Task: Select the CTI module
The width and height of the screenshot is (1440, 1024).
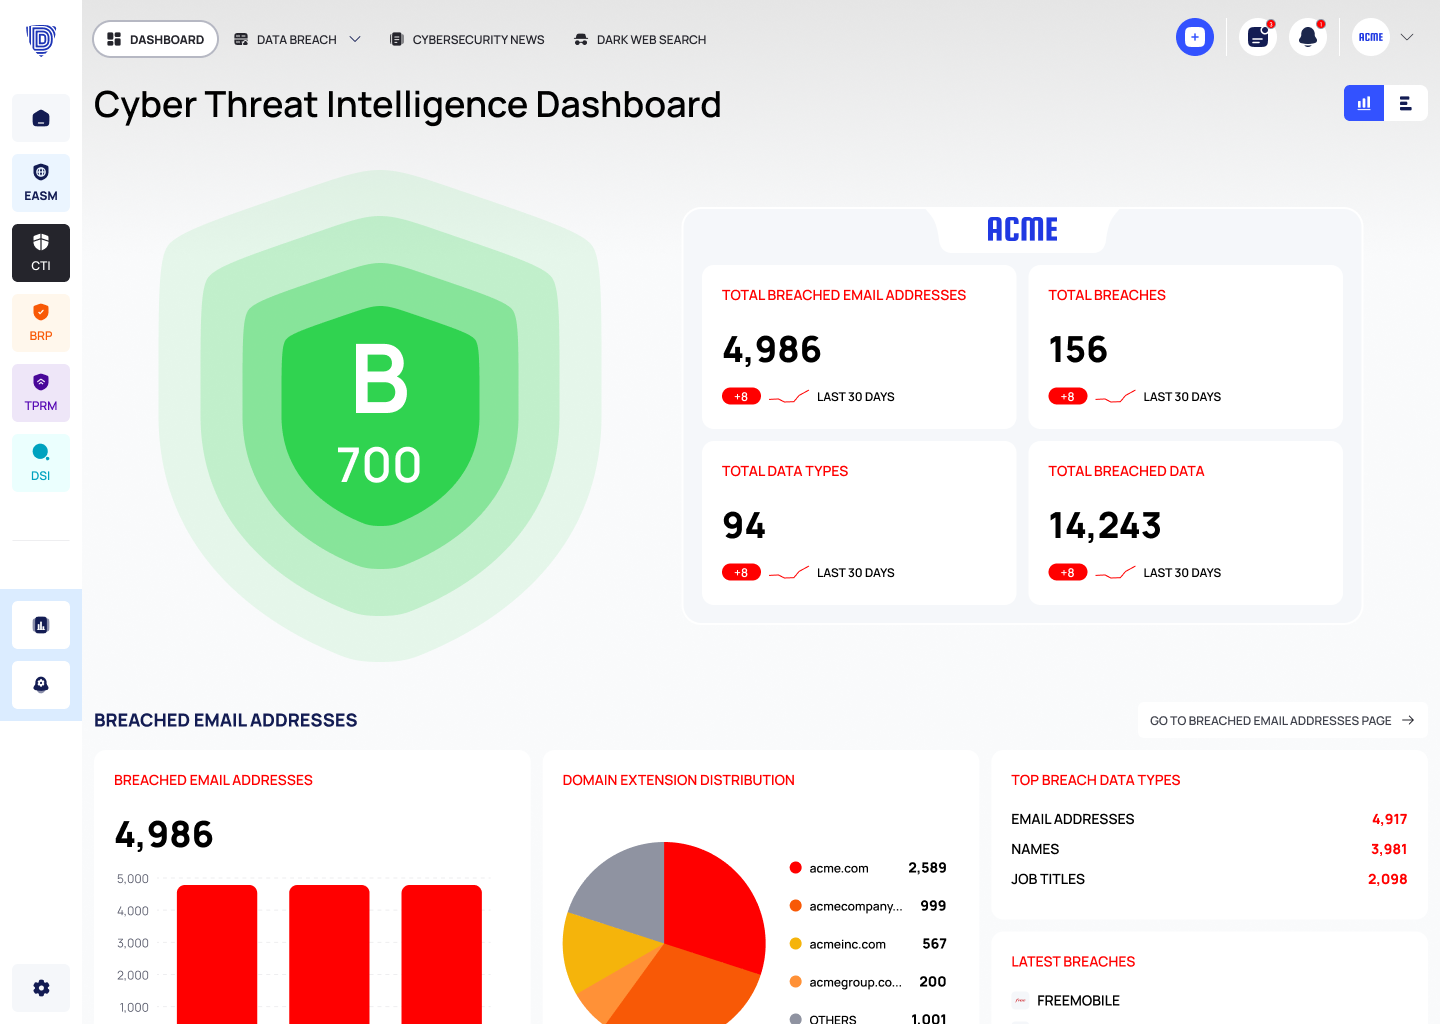Action: click(x=41, y=253)
